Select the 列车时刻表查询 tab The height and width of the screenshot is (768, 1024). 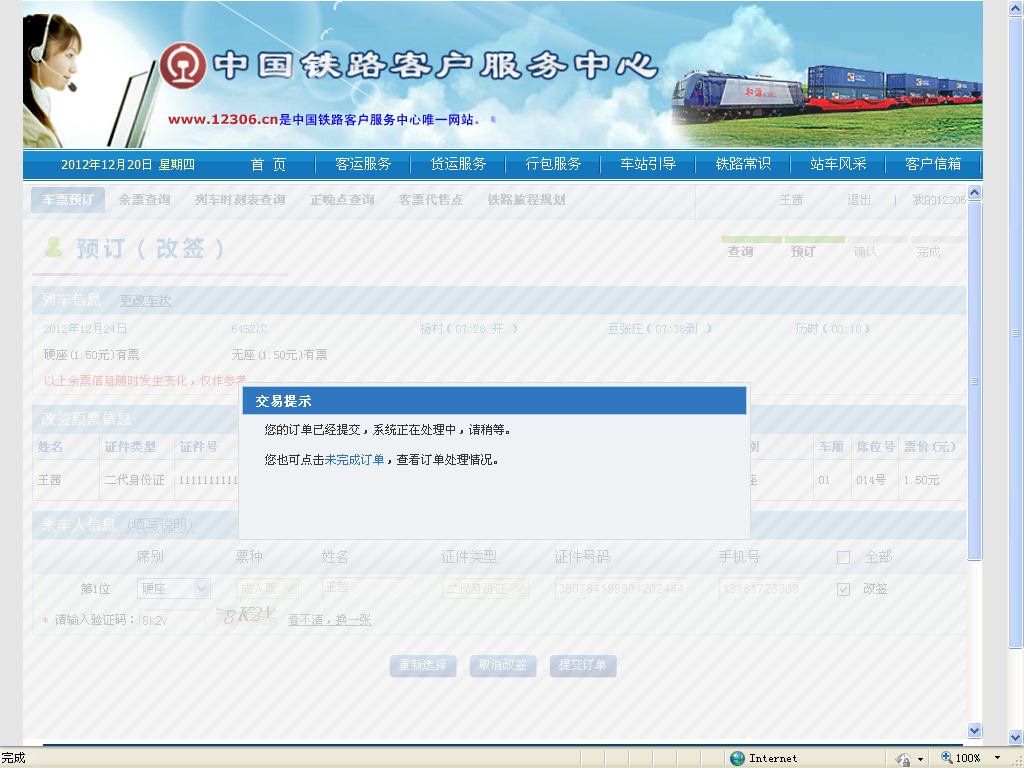(240, 200)
